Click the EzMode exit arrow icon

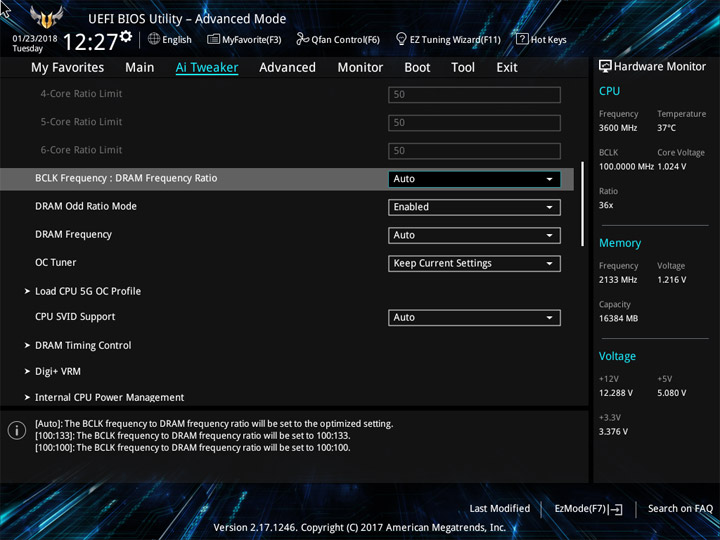point(615,509)
